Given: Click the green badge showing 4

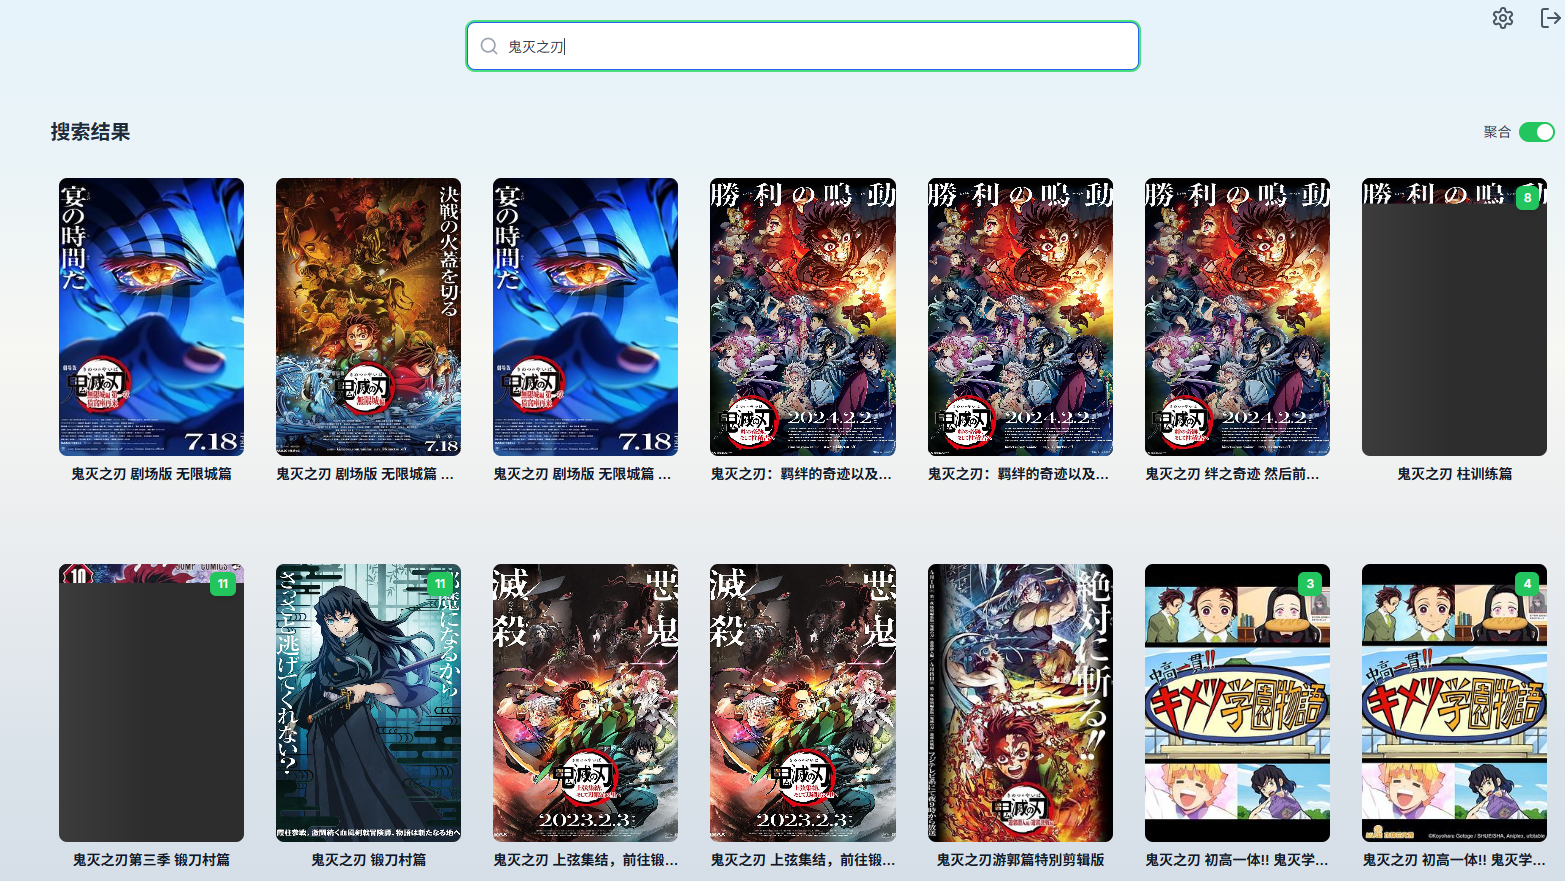Looking at the screenshot, I should pos(1527,583).
